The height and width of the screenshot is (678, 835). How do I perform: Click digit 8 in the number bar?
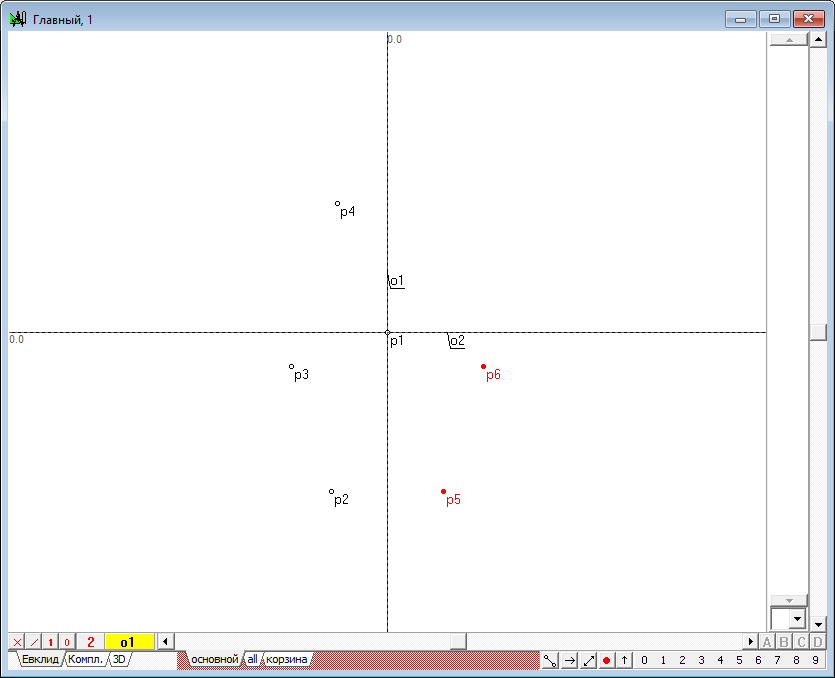796,660
